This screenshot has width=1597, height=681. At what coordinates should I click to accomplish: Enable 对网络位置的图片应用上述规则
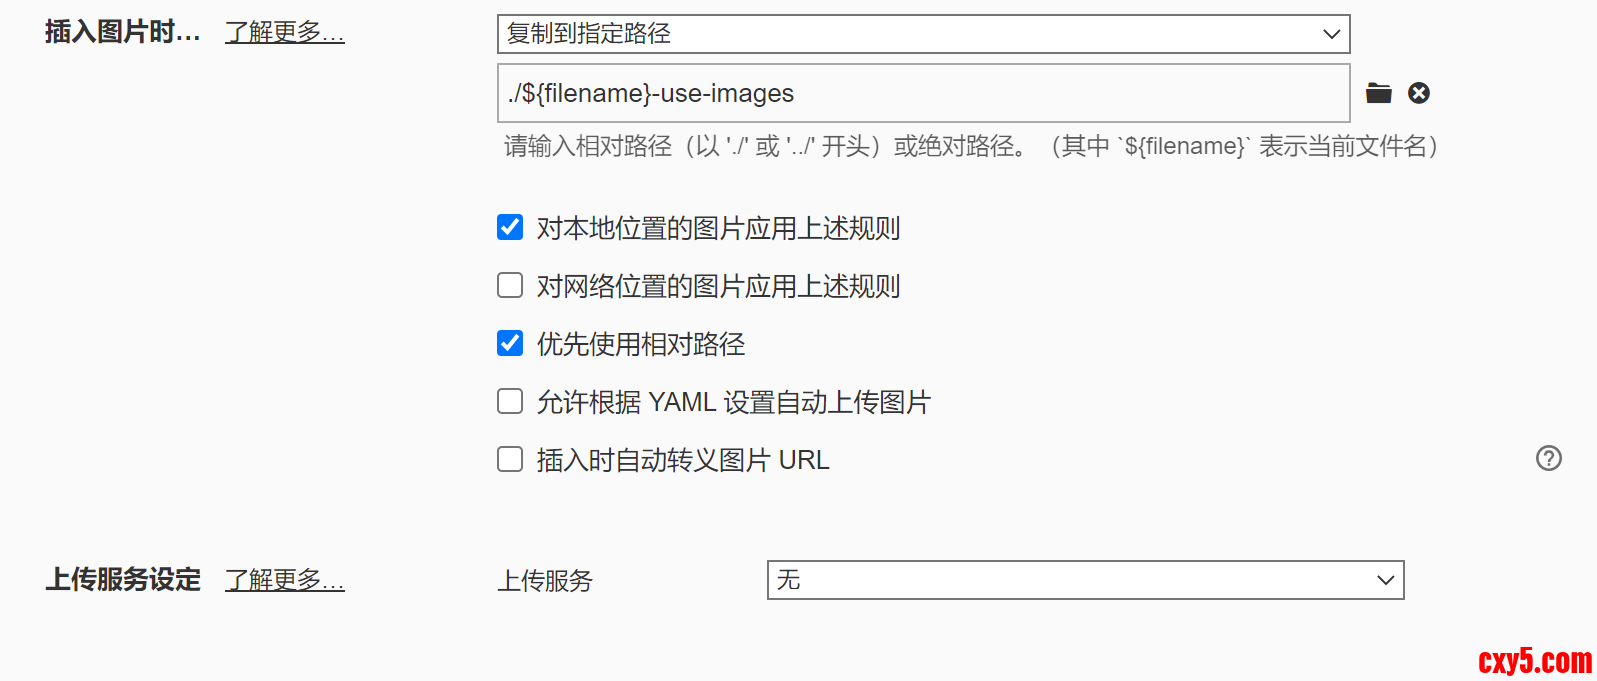(510, 285)
